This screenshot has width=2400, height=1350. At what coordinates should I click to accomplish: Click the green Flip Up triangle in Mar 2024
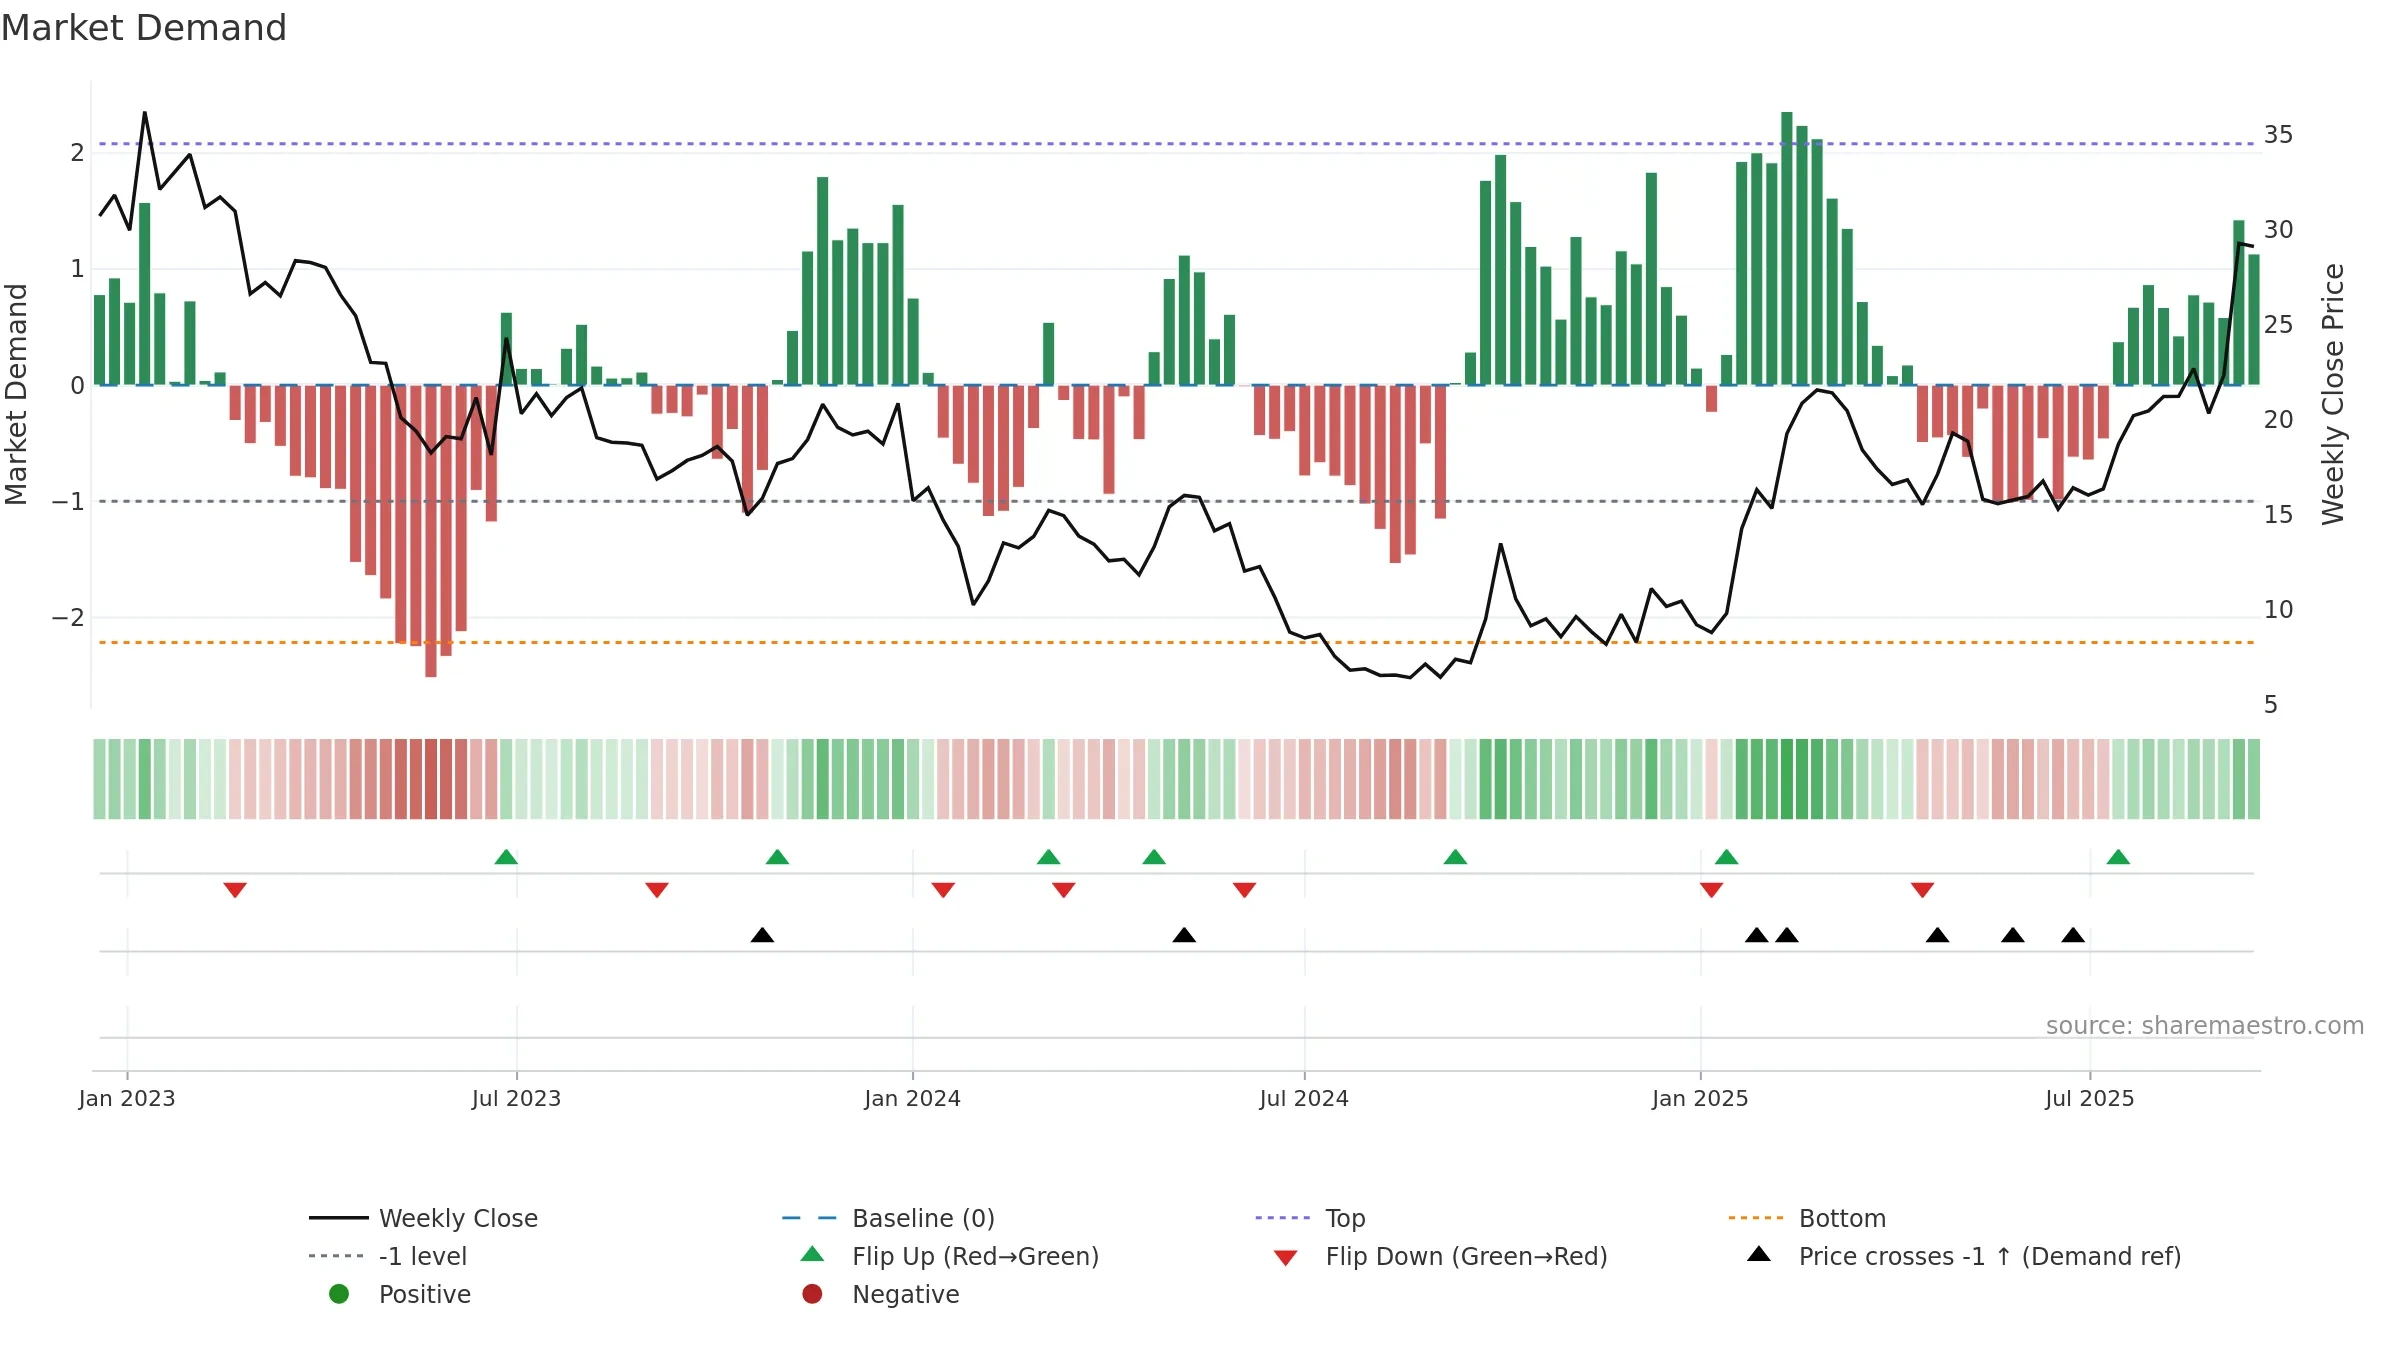pos(1048,857)
